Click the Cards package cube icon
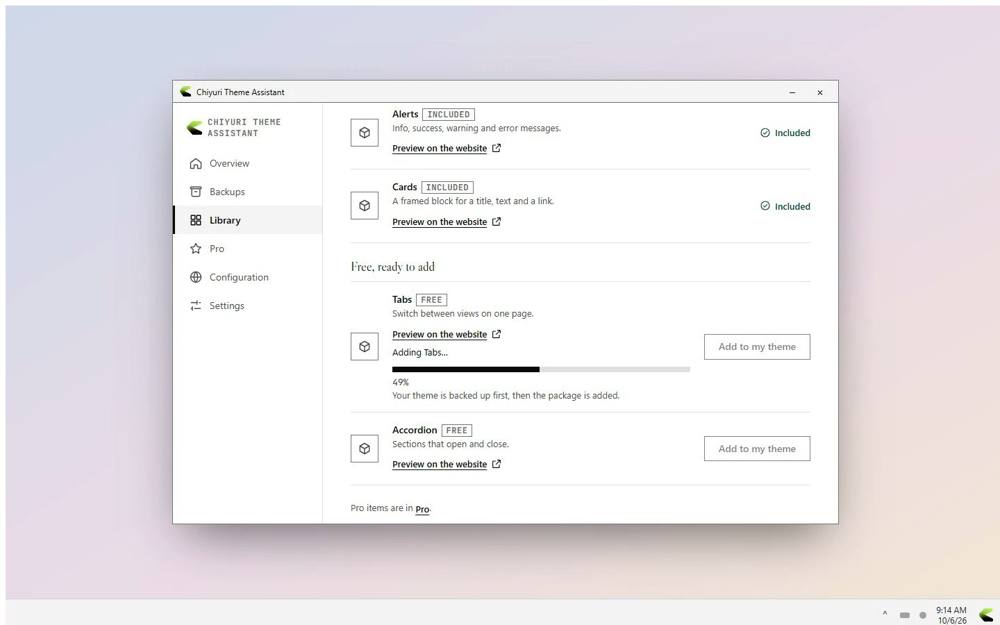The image size is (1000, 625). coord(364,205)
